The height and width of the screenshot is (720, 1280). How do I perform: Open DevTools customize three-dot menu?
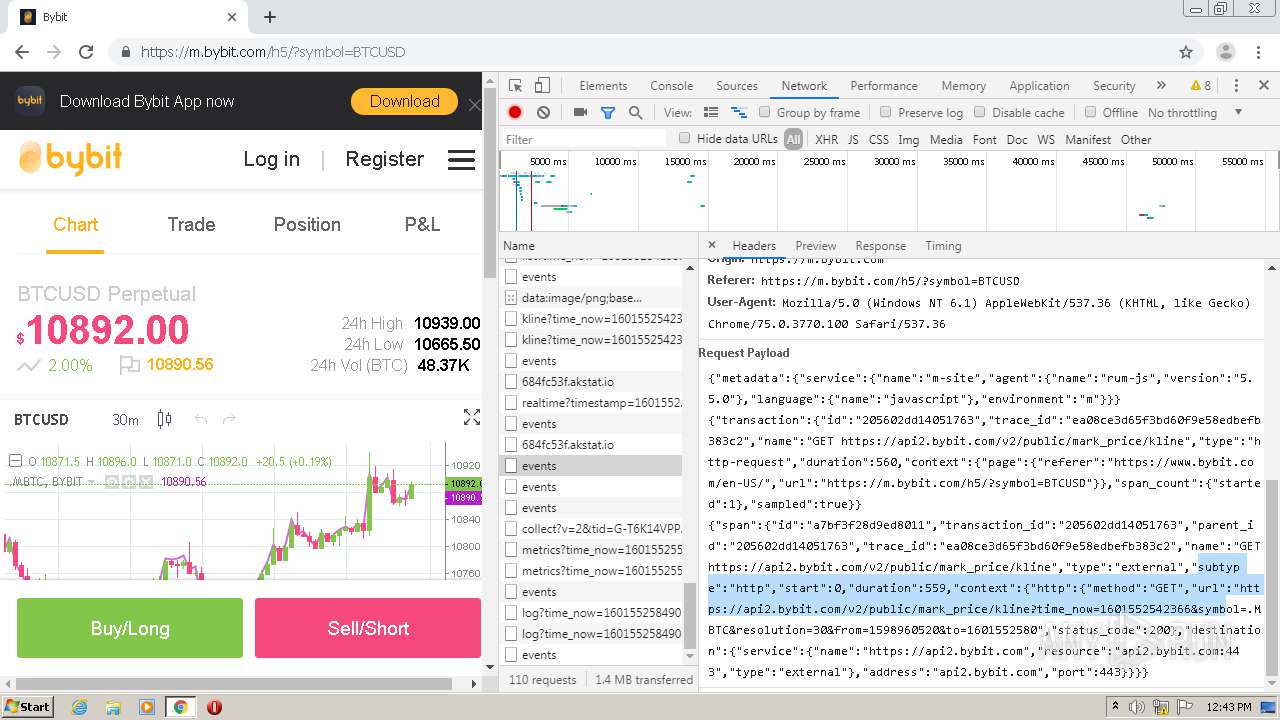click(1236, 86)
